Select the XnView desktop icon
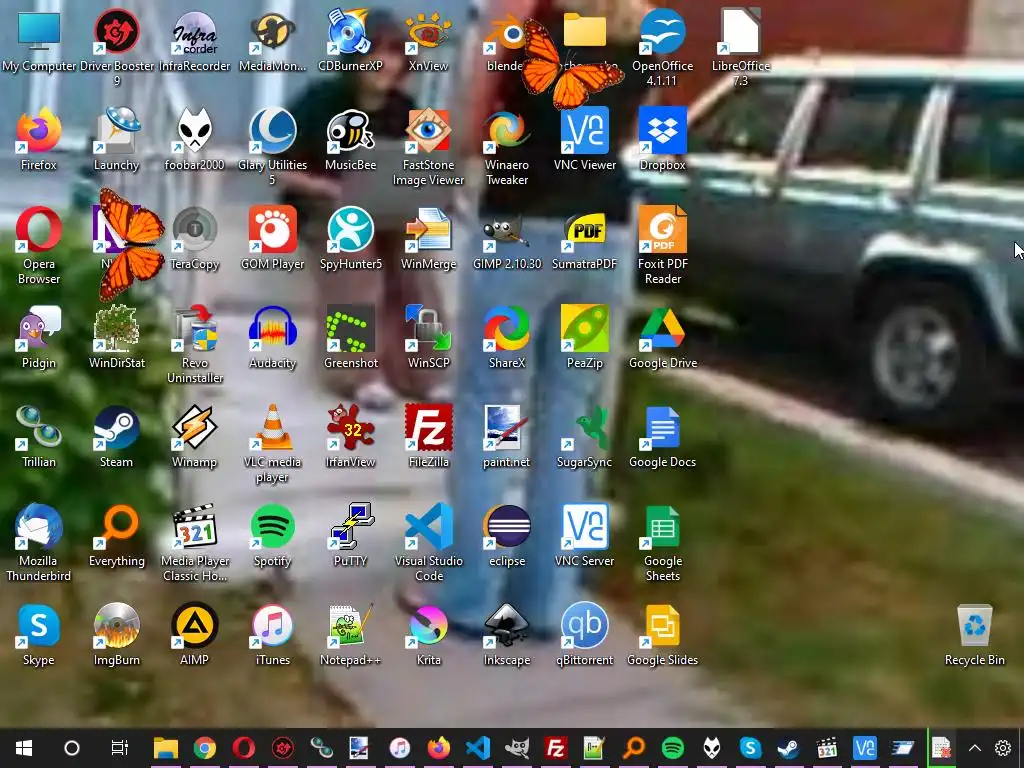Viewport: 1024px width, 768px height. pos(428,40)
